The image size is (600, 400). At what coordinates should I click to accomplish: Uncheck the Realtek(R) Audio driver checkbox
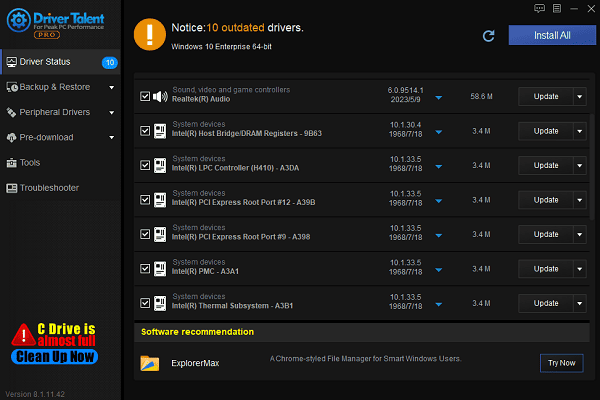click(x=145, y=96)
